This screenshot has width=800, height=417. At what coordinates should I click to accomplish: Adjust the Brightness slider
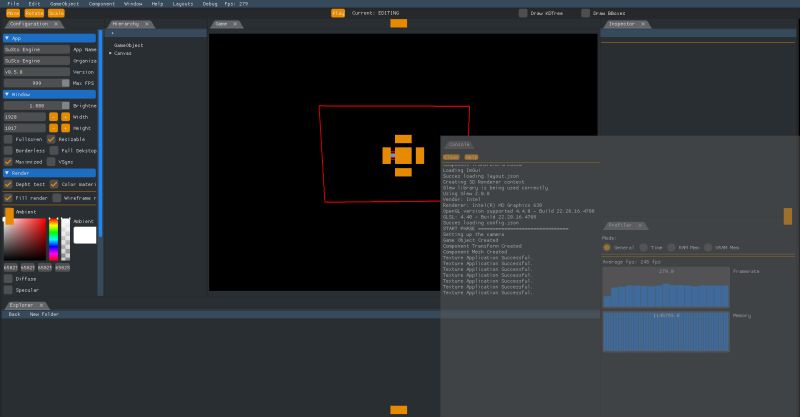37,106
